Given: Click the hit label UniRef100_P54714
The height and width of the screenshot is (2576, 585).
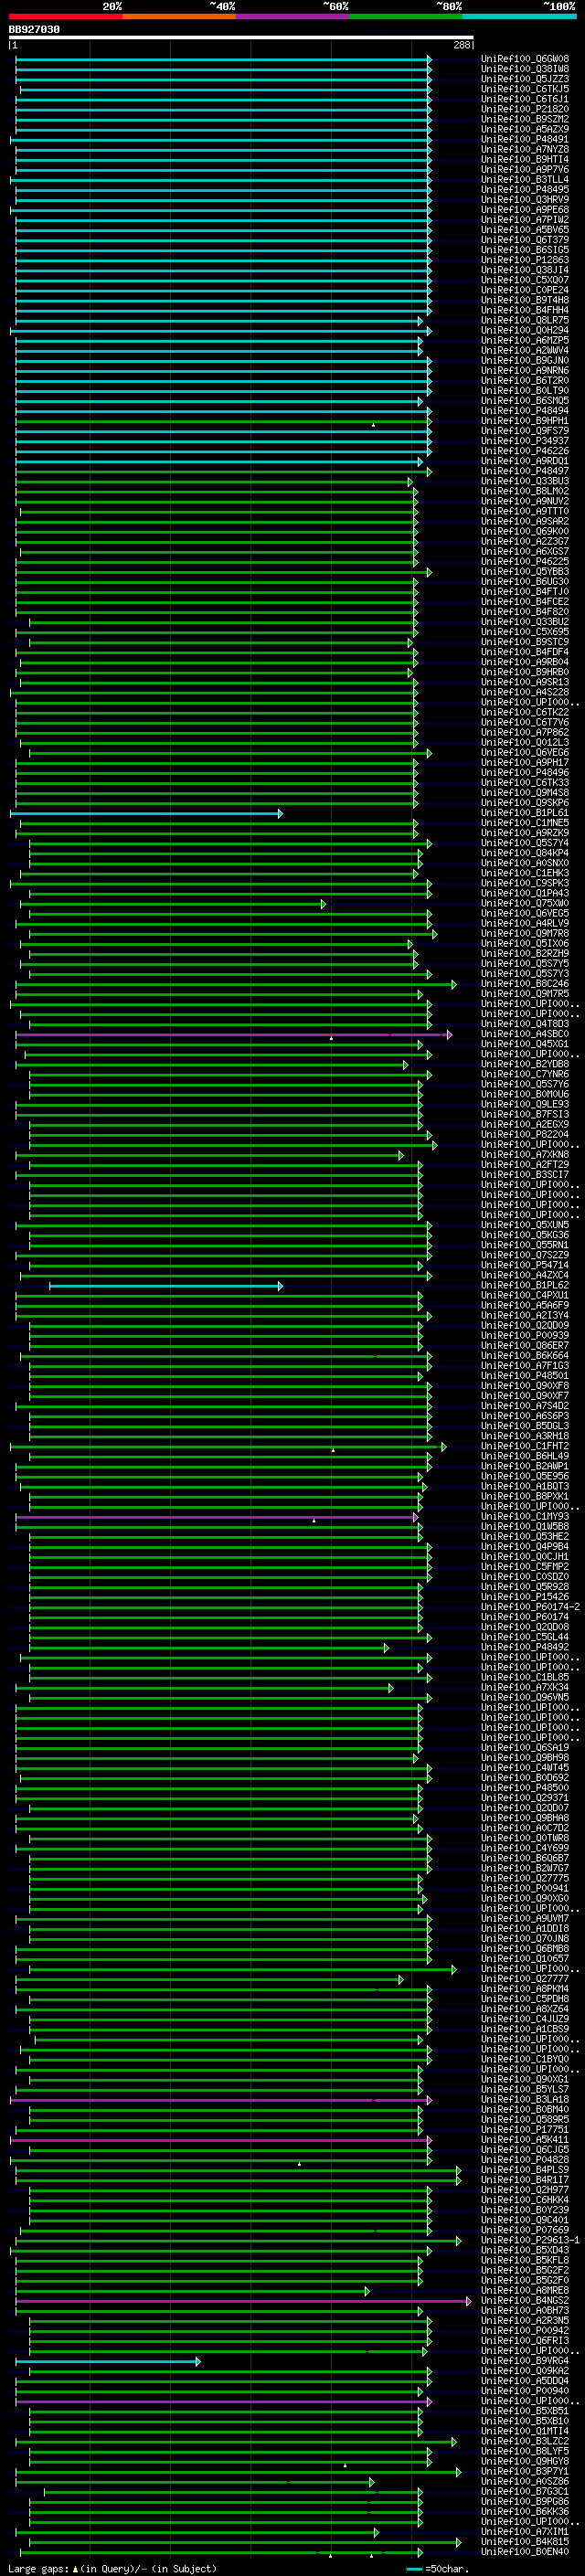Looking at the screenshot, I should (x=525, y=1265).
